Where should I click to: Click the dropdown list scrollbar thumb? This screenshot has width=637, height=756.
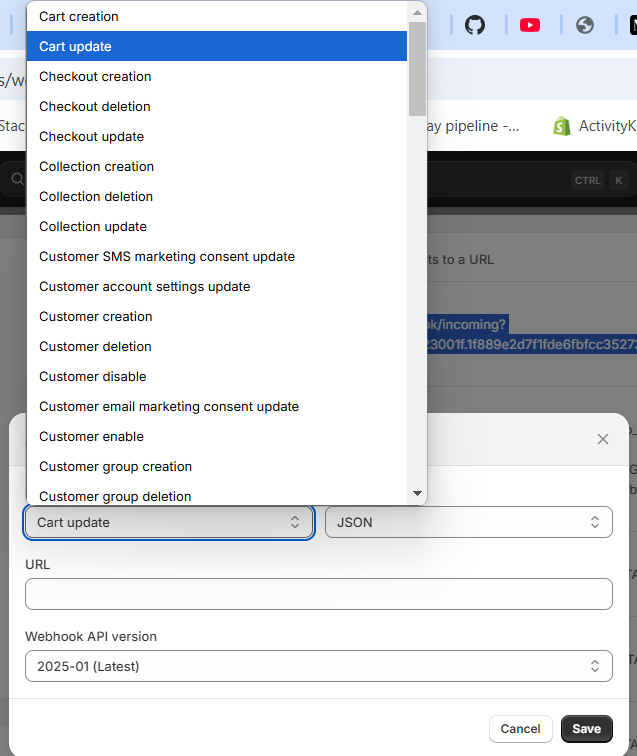point(417,68)
